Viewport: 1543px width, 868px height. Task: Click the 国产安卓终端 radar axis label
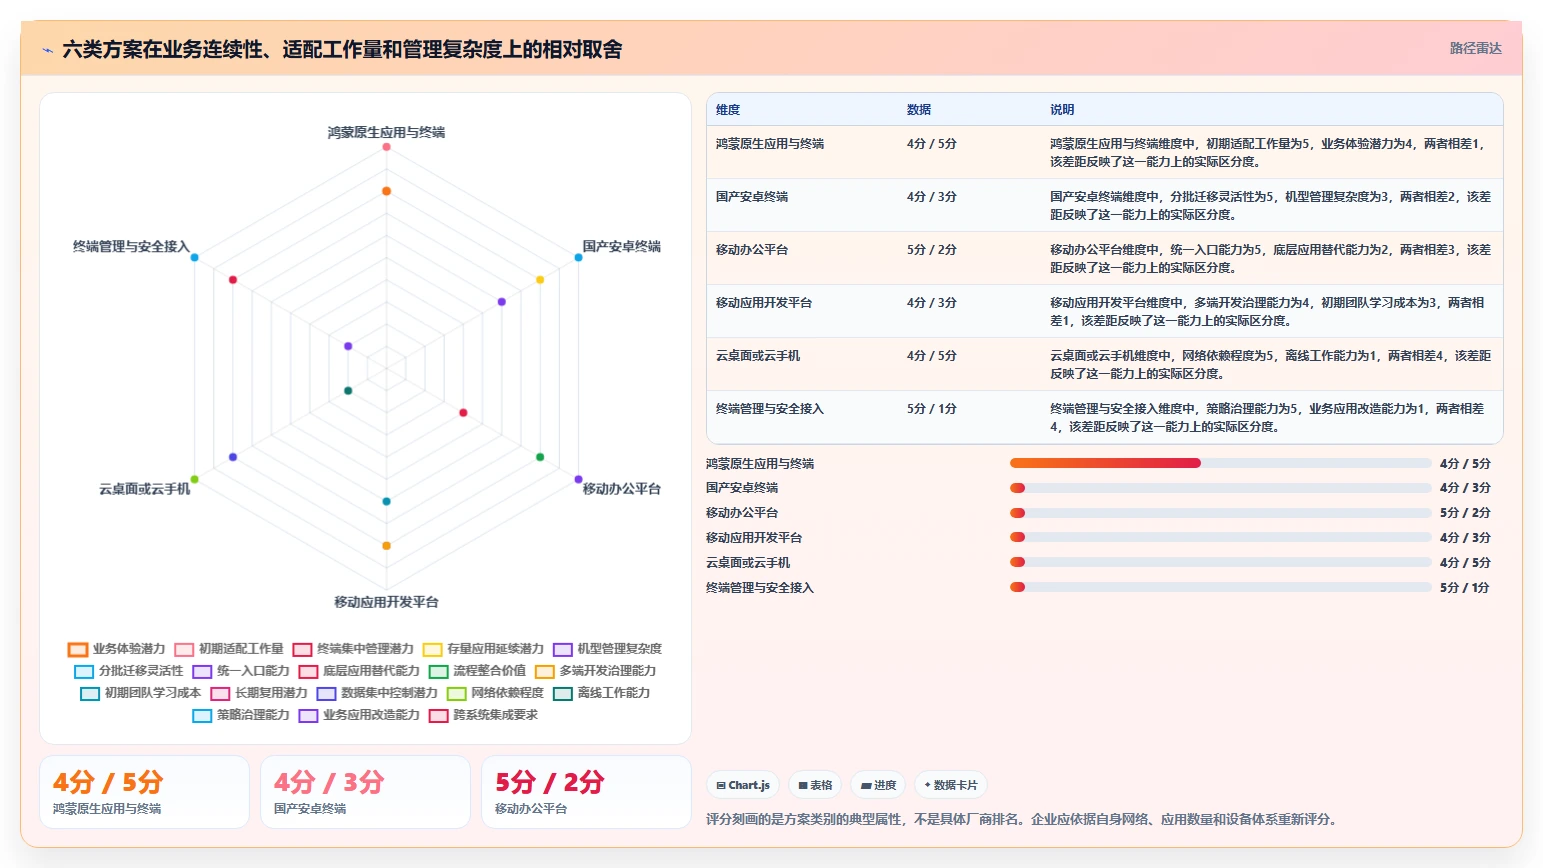coord(621,246)
